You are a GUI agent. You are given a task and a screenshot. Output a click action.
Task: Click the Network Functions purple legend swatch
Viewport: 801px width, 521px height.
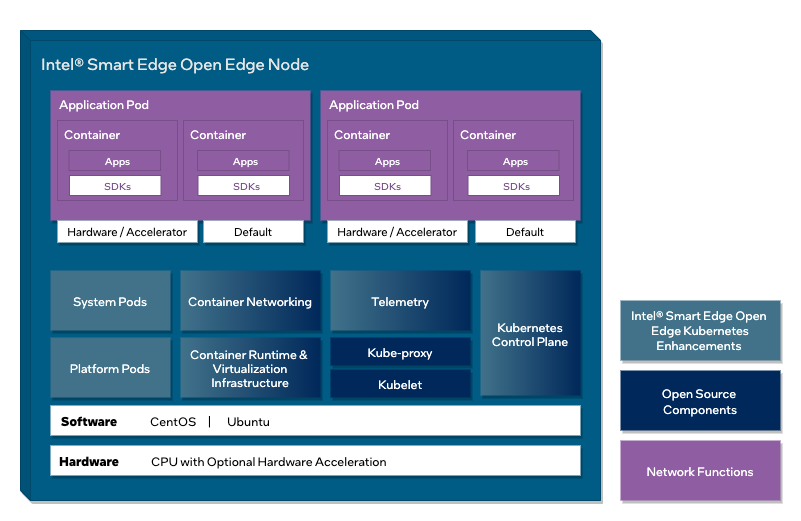(699, 471)
